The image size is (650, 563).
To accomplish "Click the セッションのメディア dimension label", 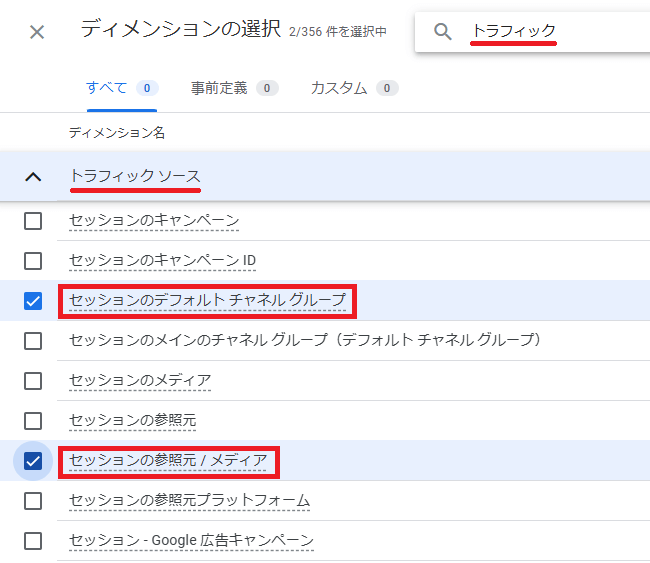I will pos(140,381).
